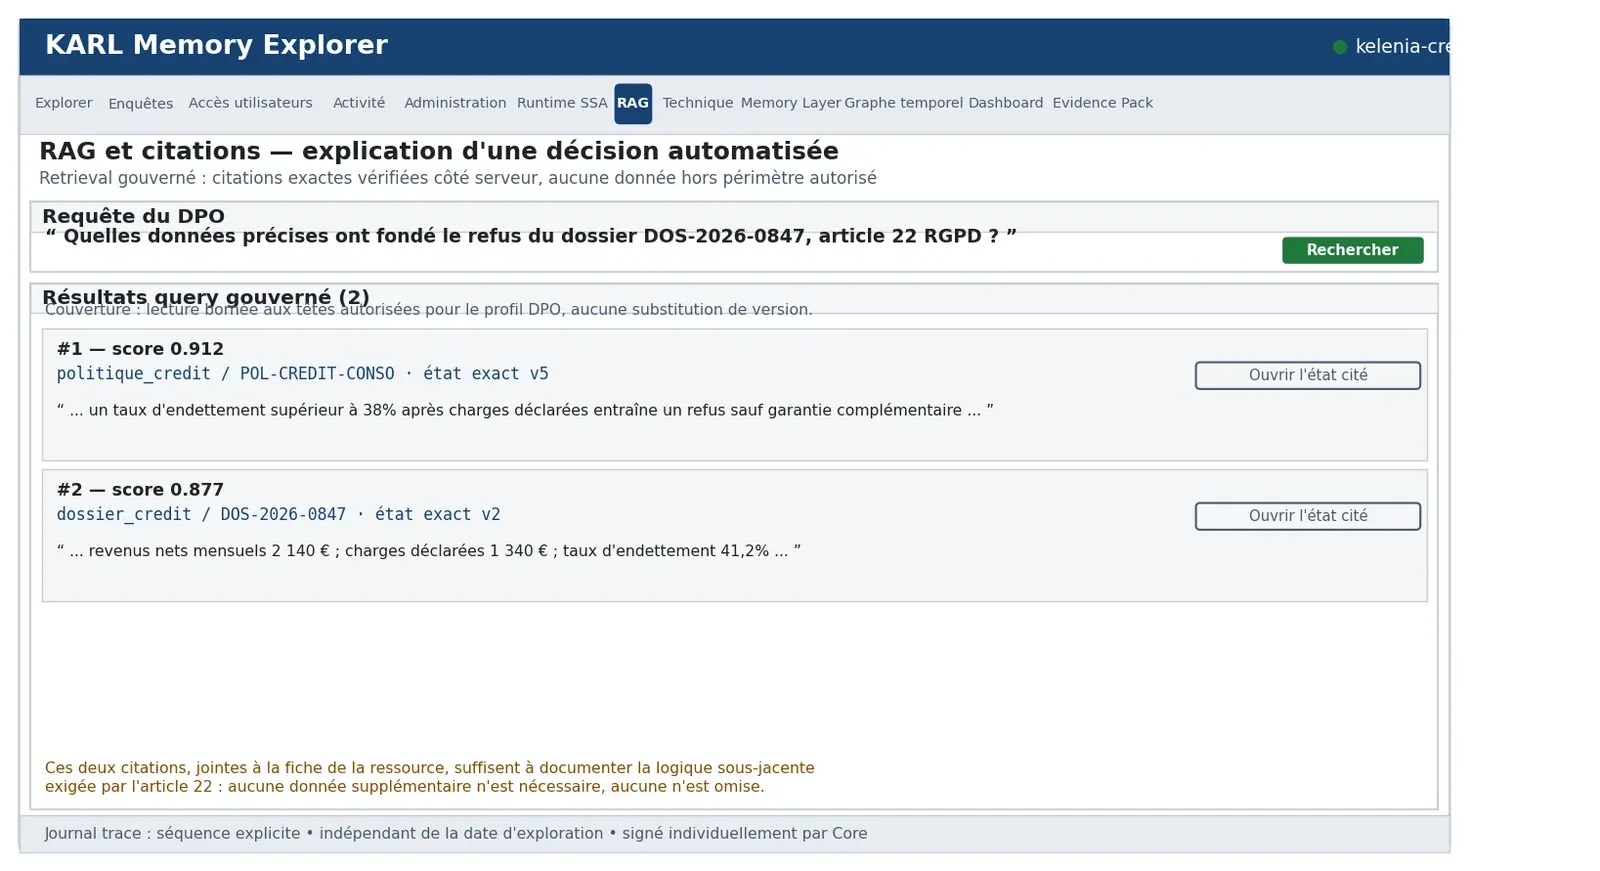Click the 'Couverture : lecture bornée' note
Screen dimensions: 1600x871
click(428, 310)
